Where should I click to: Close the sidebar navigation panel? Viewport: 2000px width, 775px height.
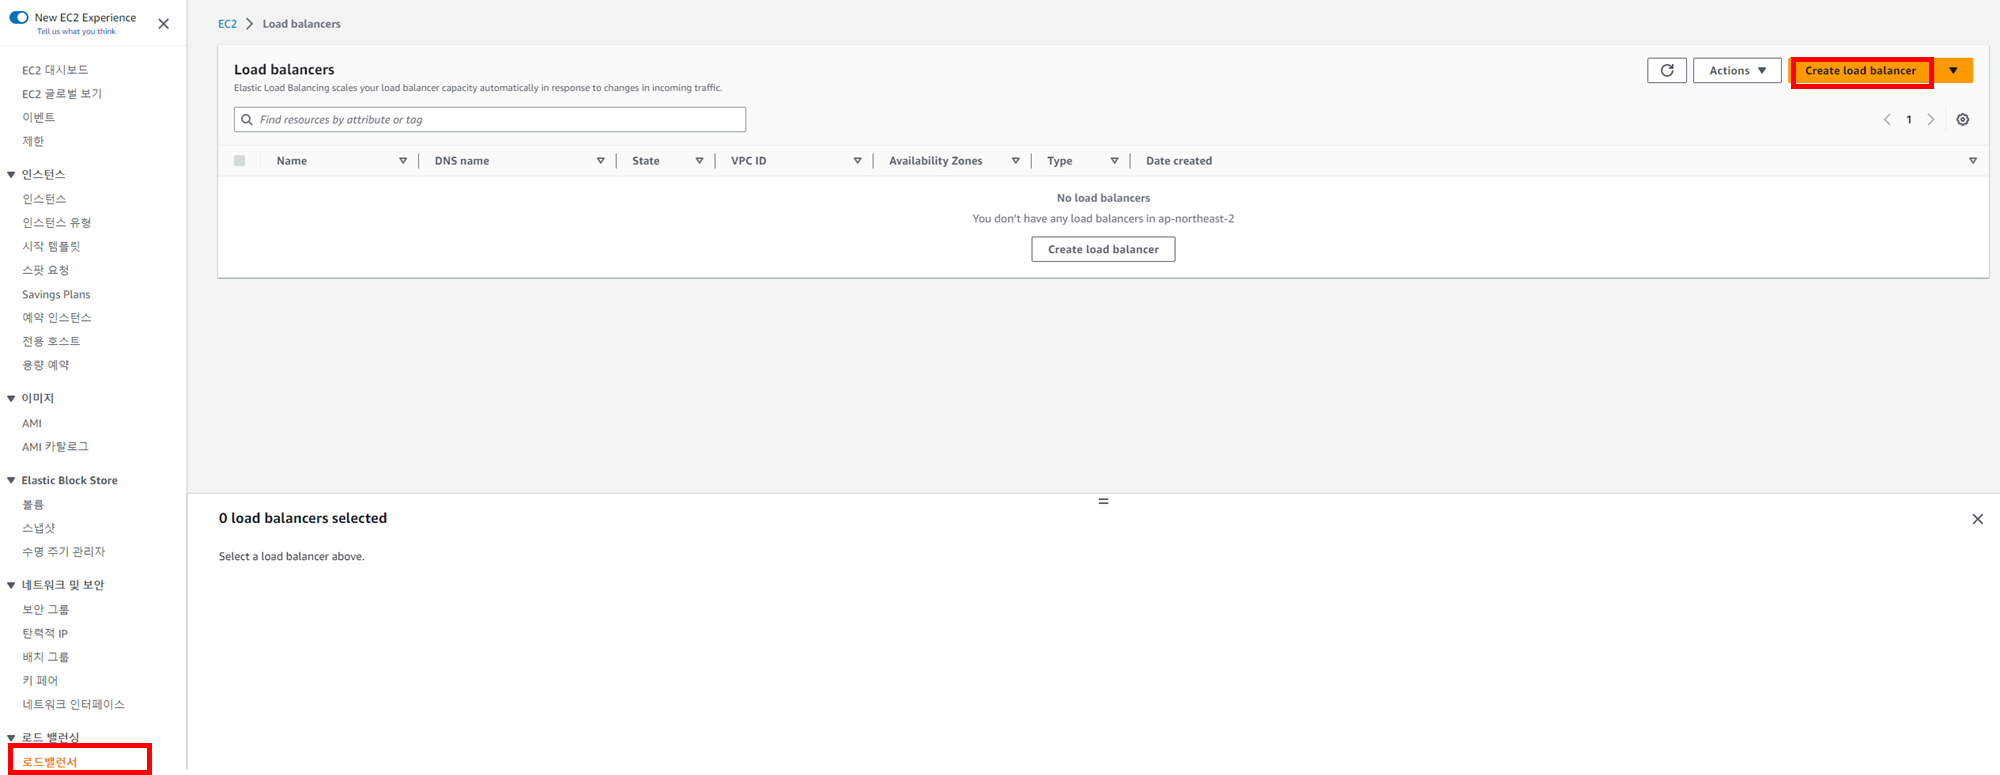tap(164, 24)
